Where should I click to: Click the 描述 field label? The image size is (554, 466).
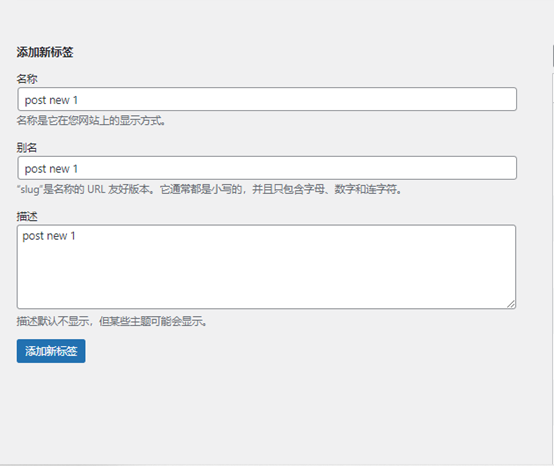click(x=27, y=216)
